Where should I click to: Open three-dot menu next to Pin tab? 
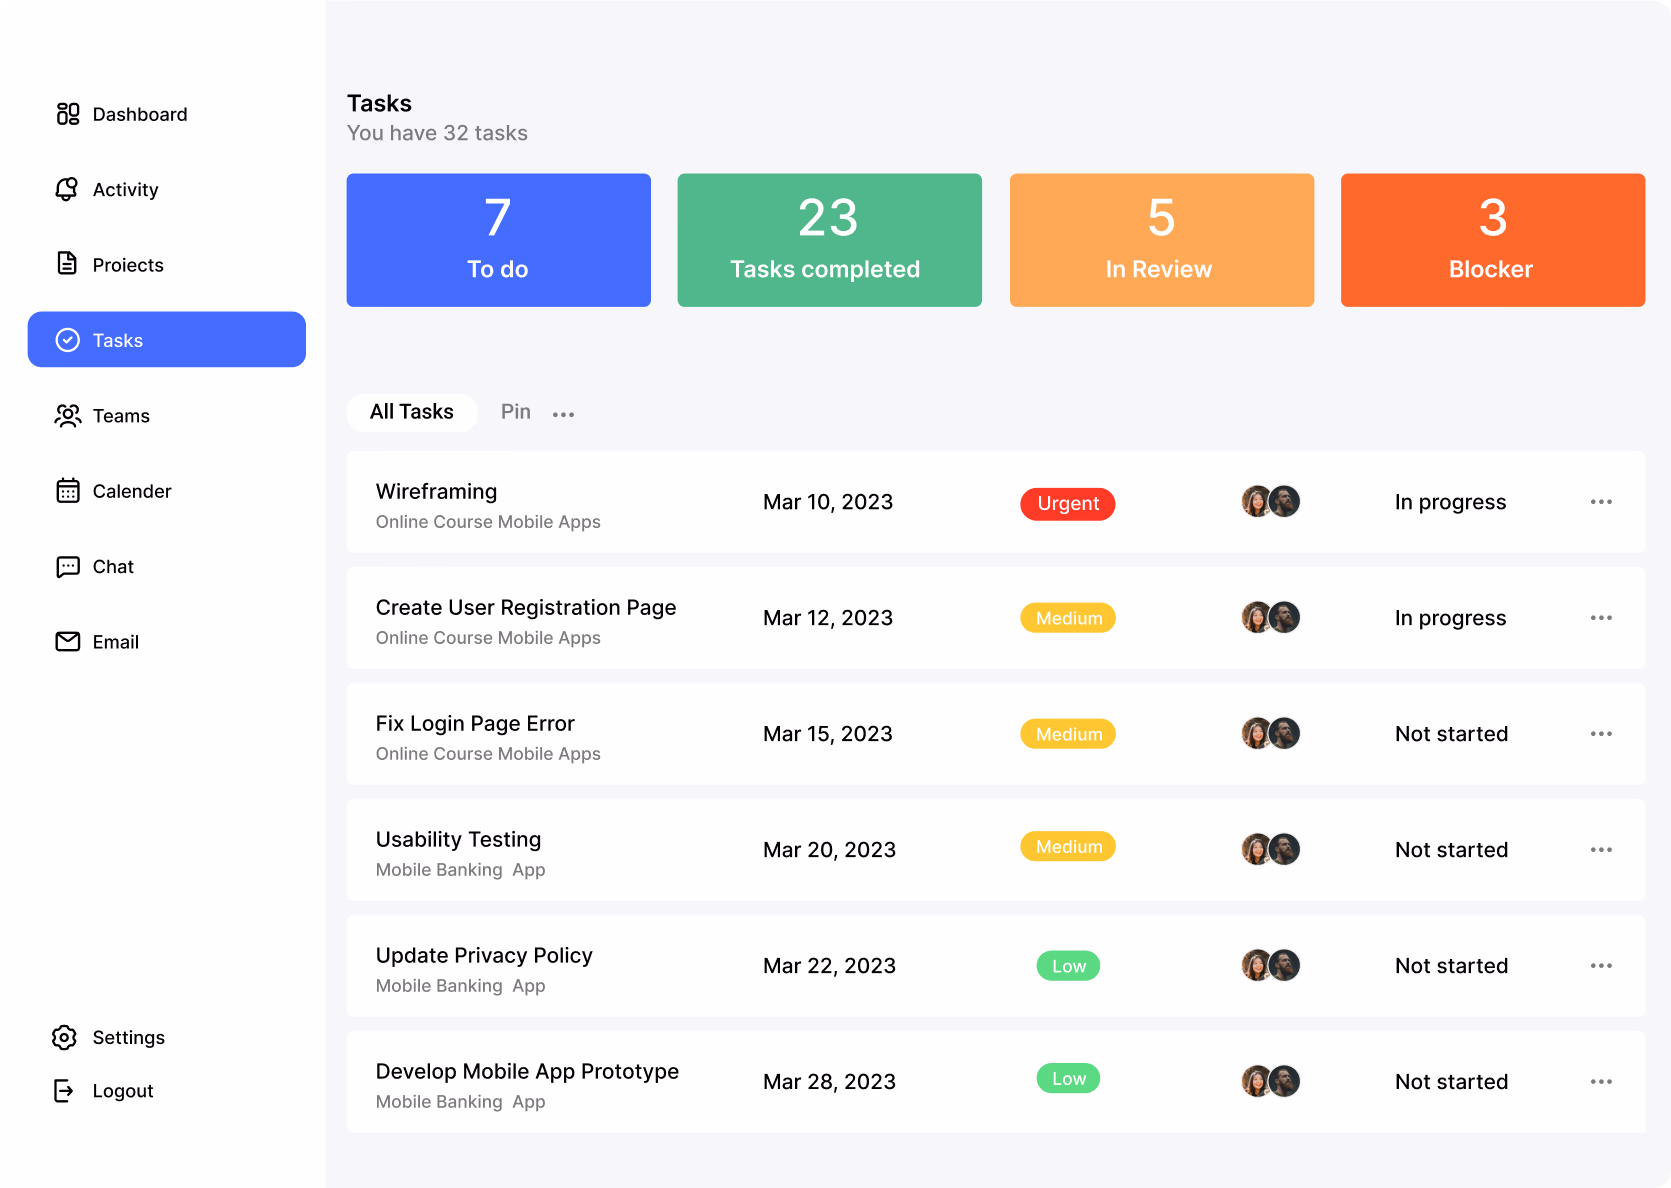(563, 414)
